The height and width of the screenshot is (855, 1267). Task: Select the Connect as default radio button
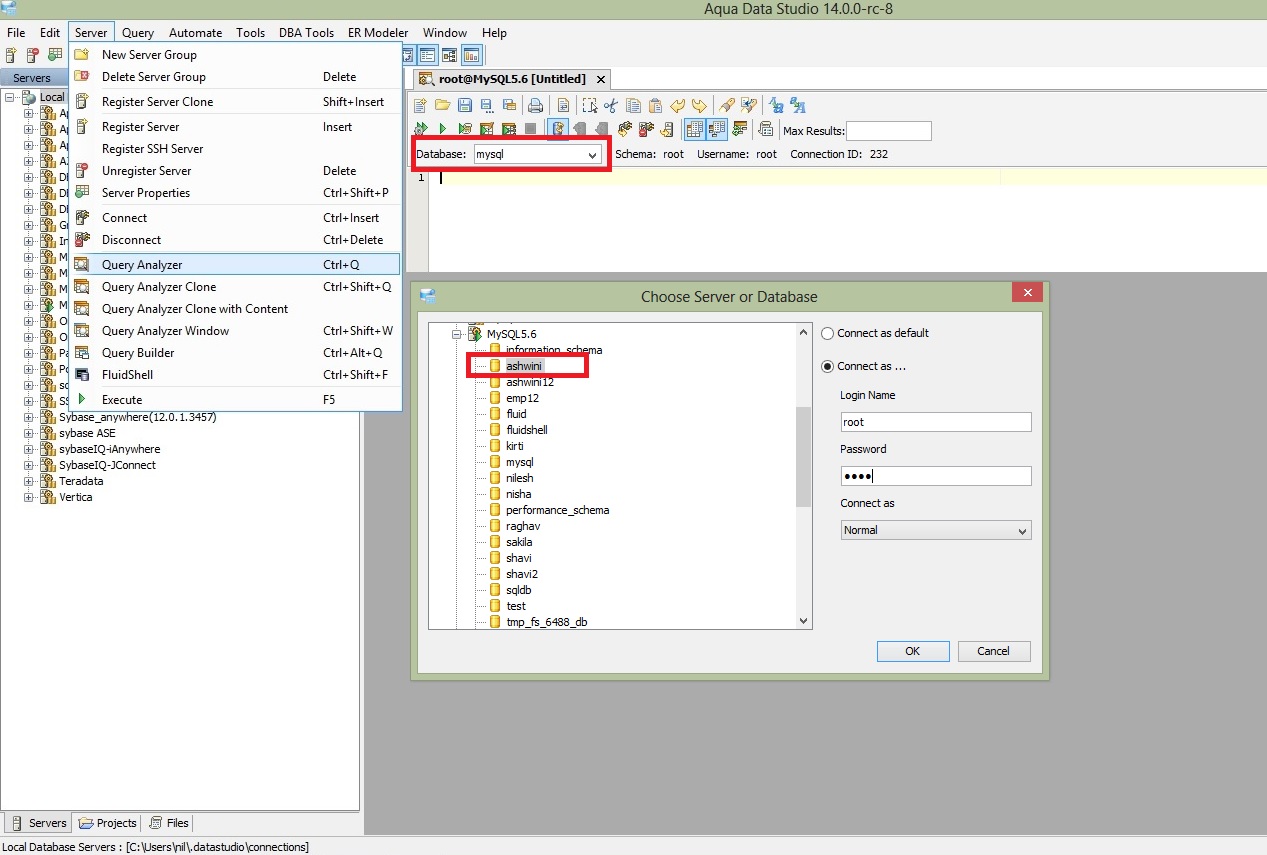[x=827, y=333]
